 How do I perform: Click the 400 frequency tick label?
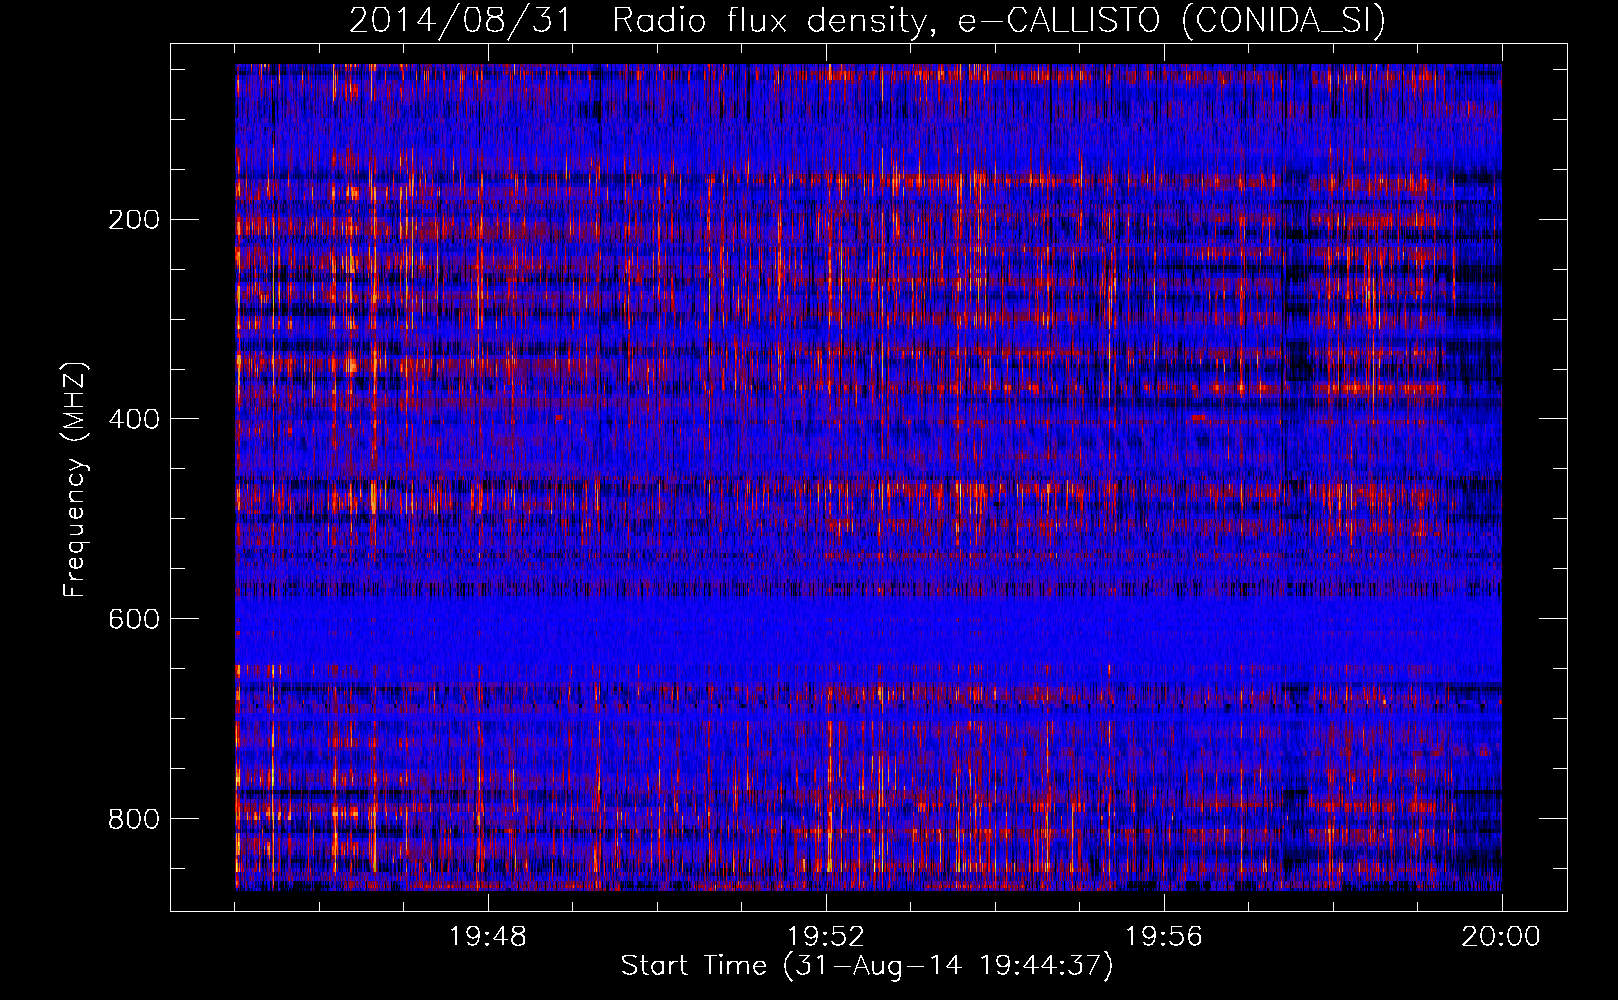133,419
